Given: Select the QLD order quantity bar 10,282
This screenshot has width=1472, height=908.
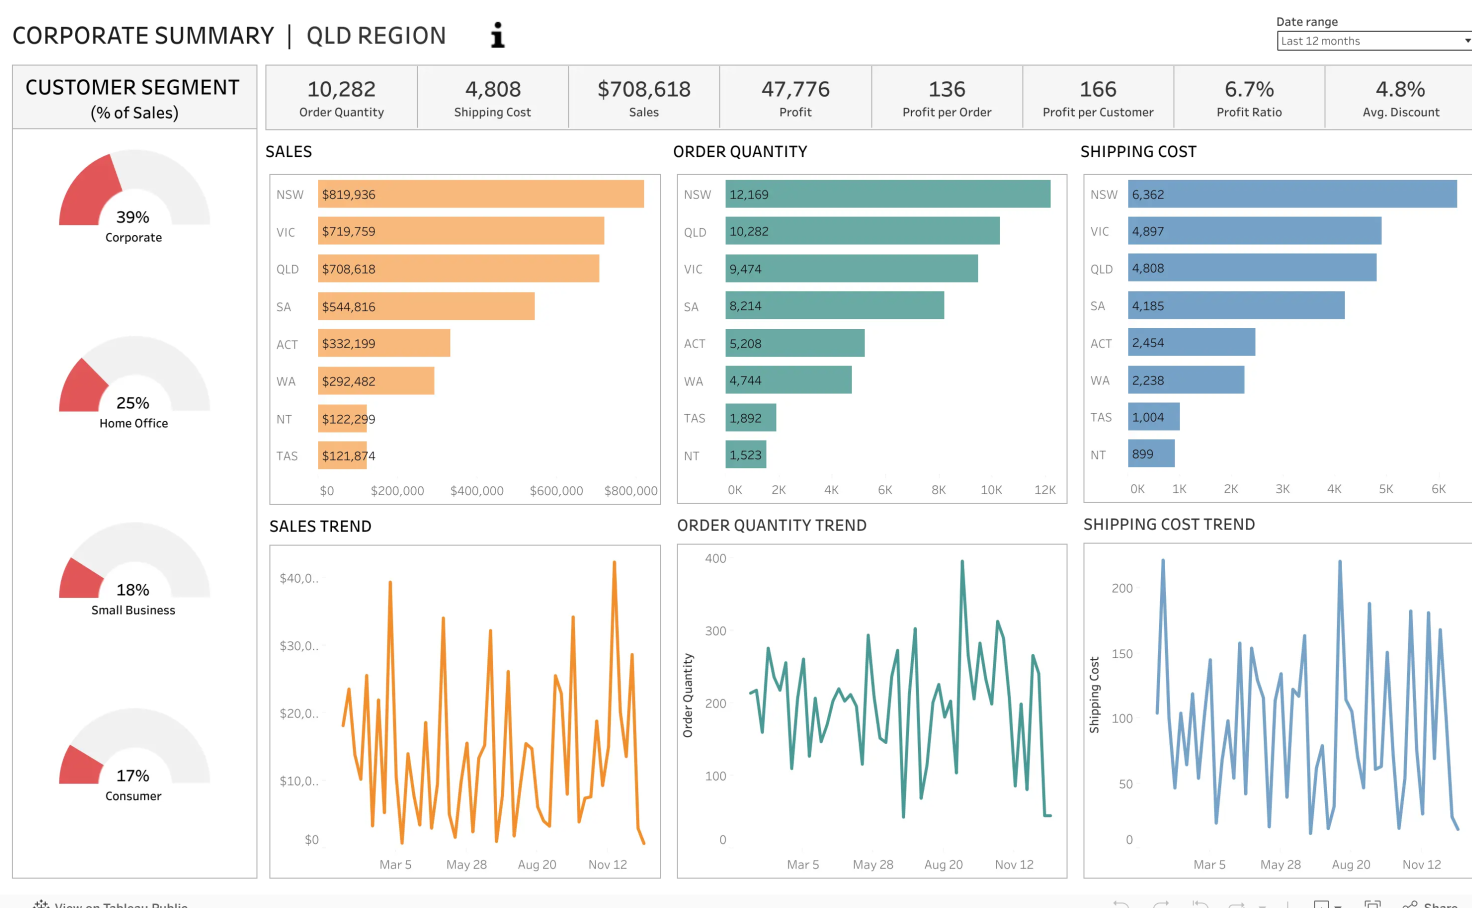Looking at the screenshot, I should coord(863,231).
